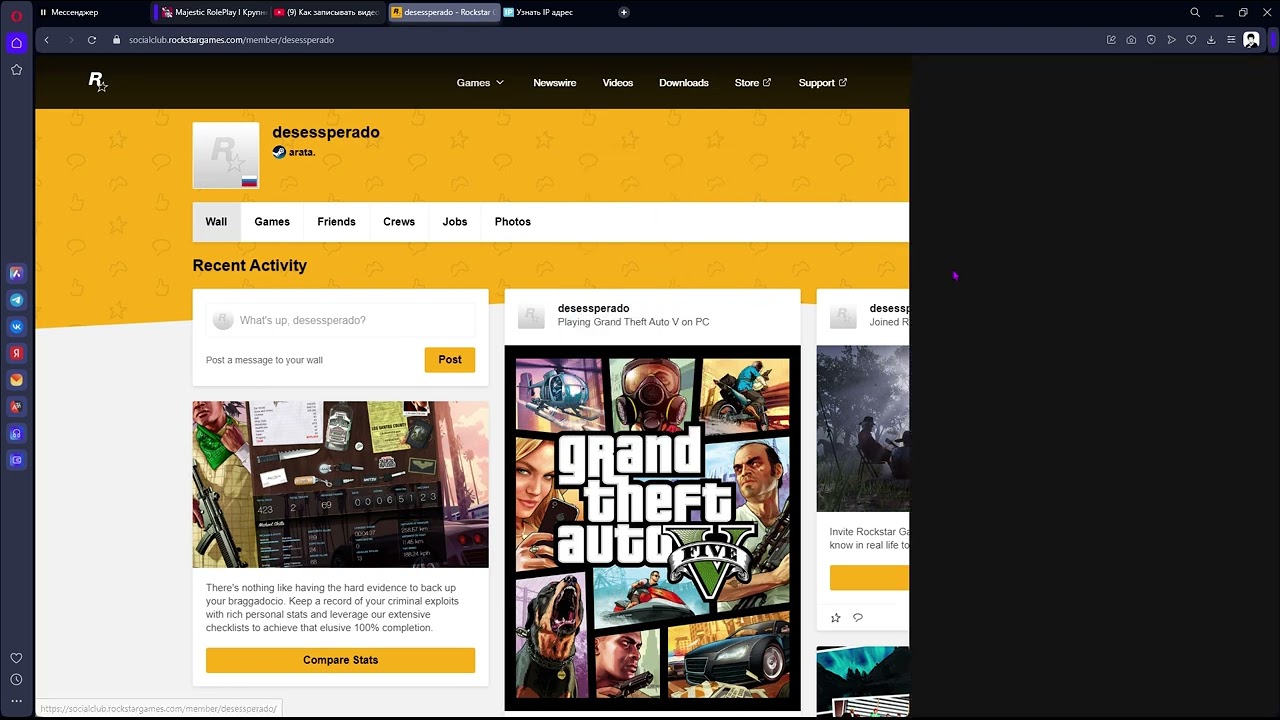Viewport: 1280px width, 720px height.
Task: Click the send/flow arrow icon
Action: (x=1171, y=40)
